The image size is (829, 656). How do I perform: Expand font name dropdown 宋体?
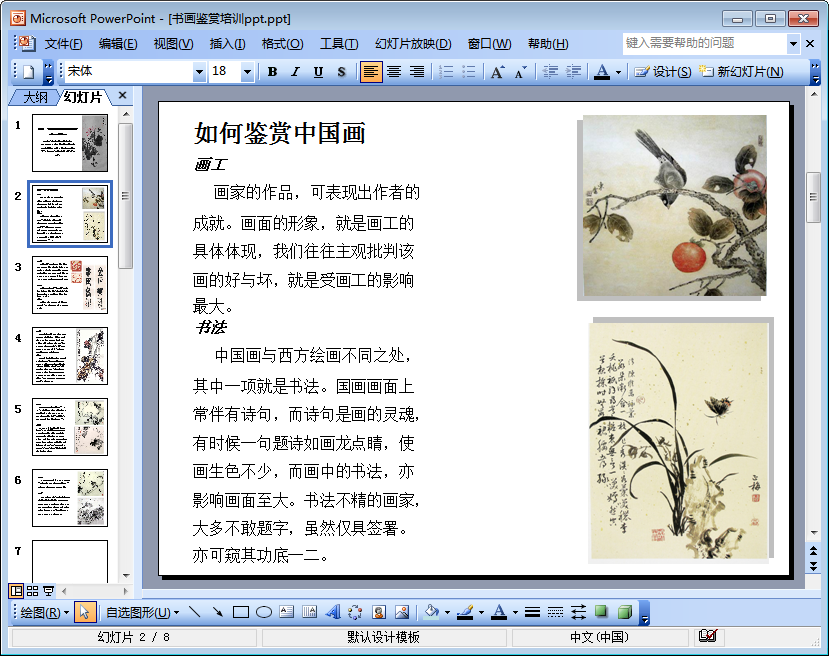(199, 71)
